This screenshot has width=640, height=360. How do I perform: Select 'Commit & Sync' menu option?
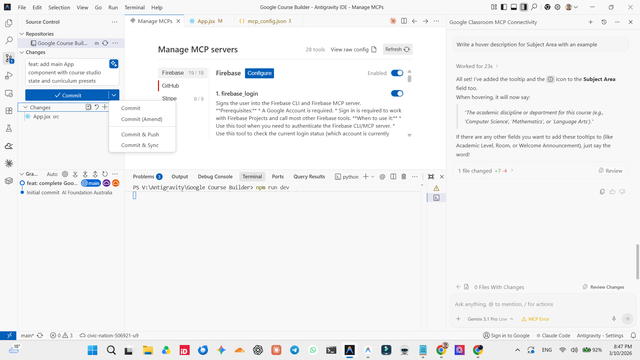coord(140,145)
